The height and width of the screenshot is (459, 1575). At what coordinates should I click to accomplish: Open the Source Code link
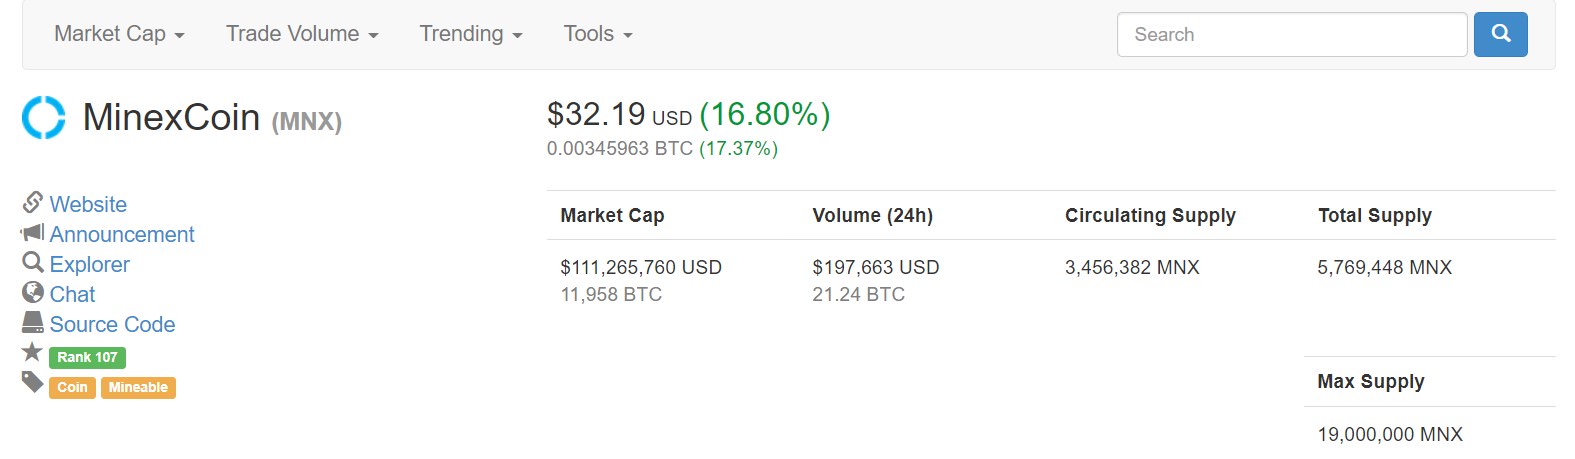pos(112,324)
